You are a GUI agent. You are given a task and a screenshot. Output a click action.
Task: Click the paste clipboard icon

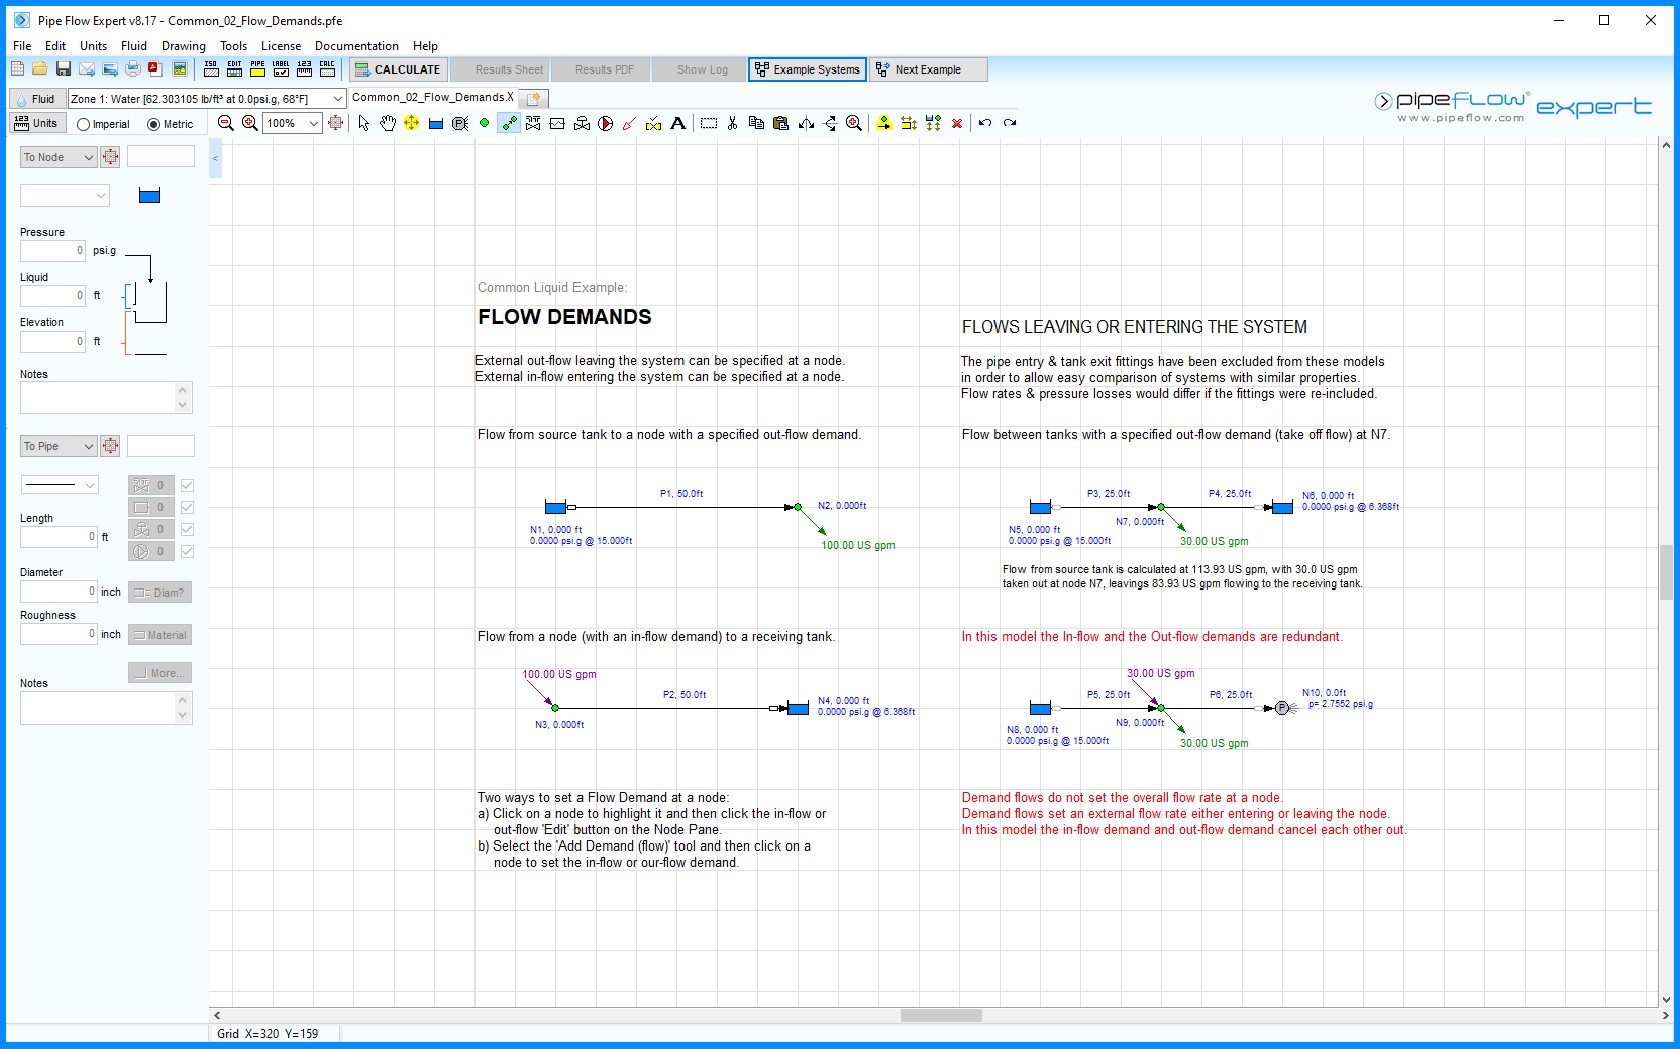pyautogui.click(x=781, y=123)
